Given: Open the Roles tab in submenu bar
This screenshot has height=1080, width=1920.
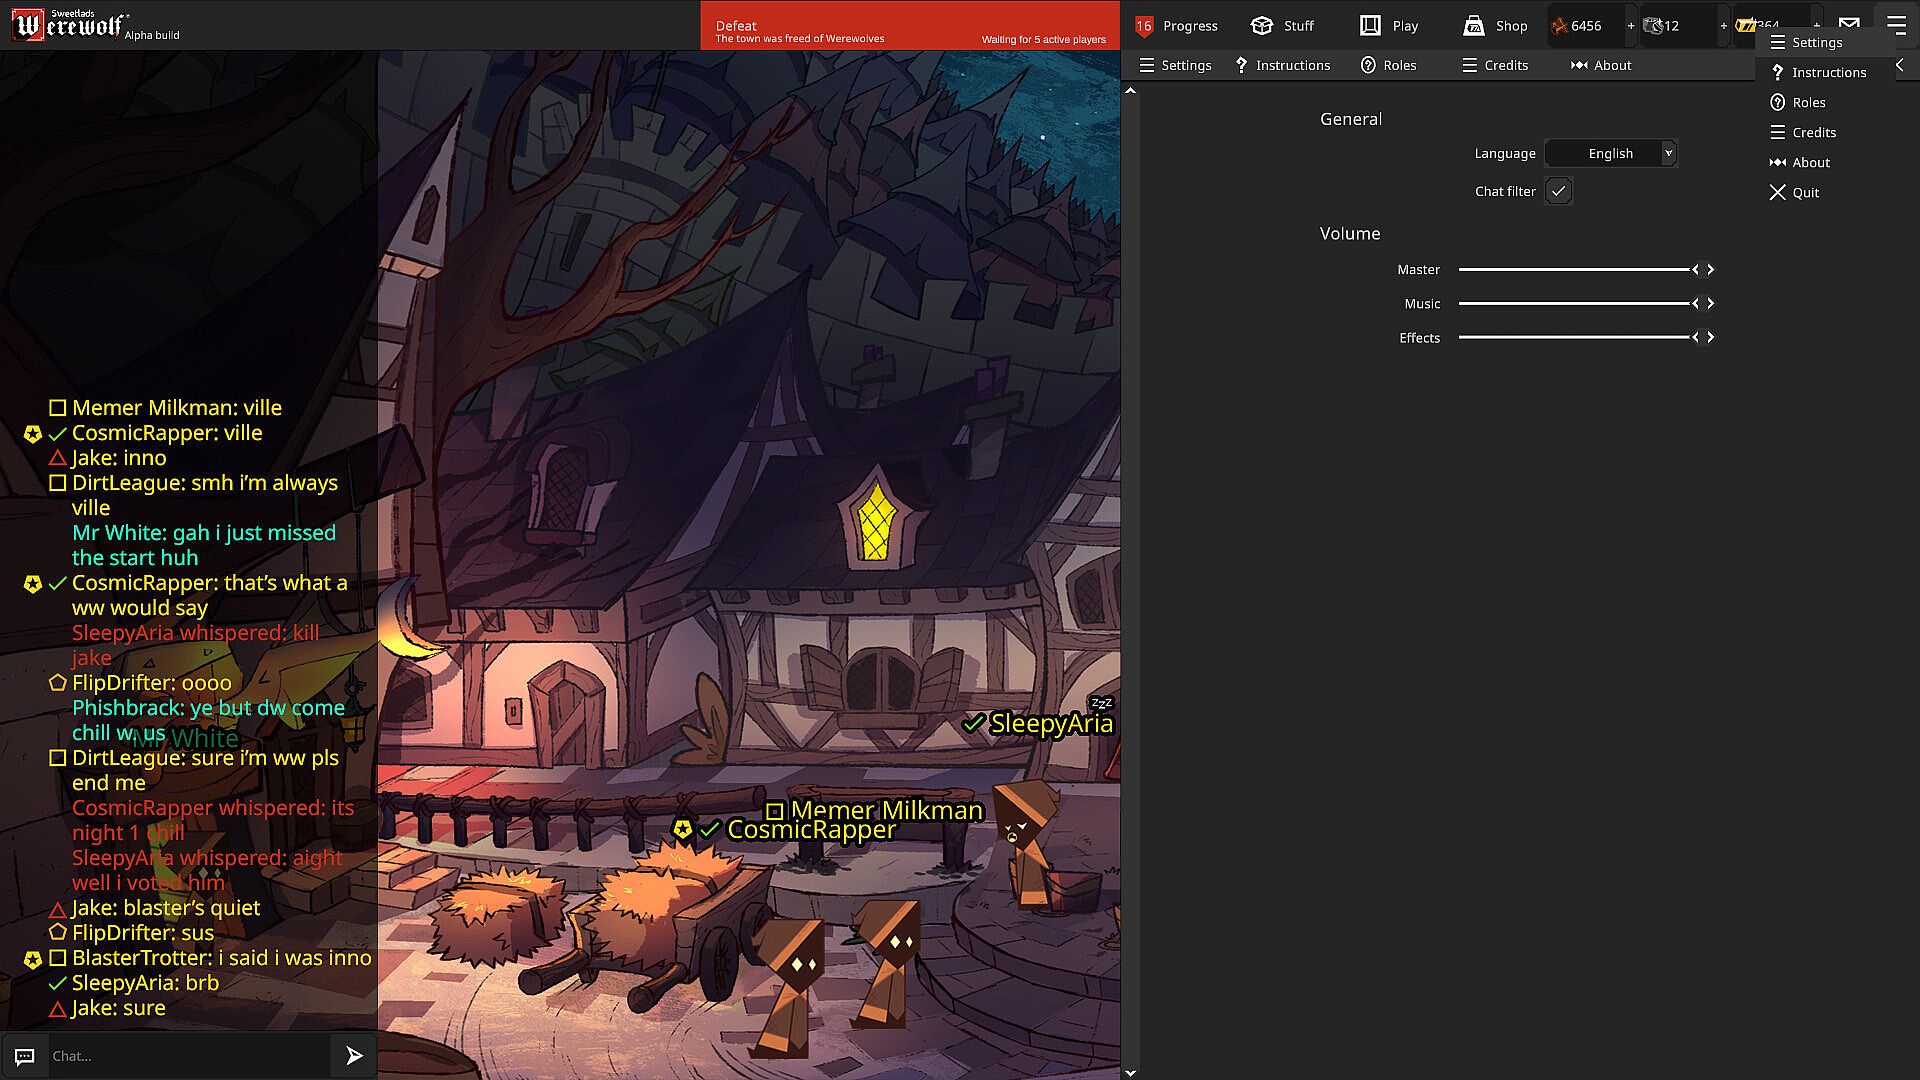Looking at the screenshot, I should click(x=1389, y=65).
